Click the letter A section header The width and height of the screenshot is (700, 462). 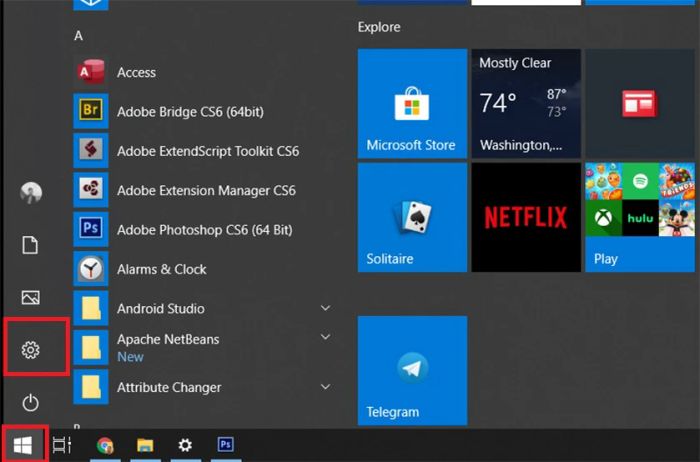click(x=79, y=36)
